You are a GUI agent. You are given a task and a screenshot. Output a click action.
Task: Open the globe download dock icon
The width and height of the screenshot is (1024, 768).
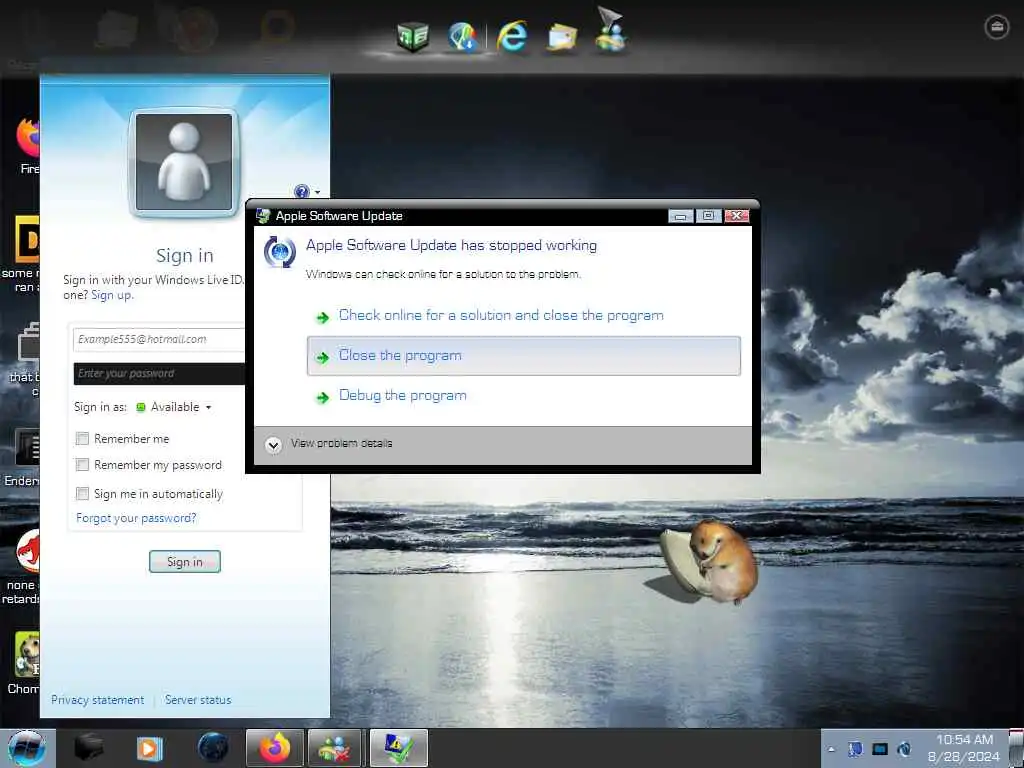click(x=463, y=37)
